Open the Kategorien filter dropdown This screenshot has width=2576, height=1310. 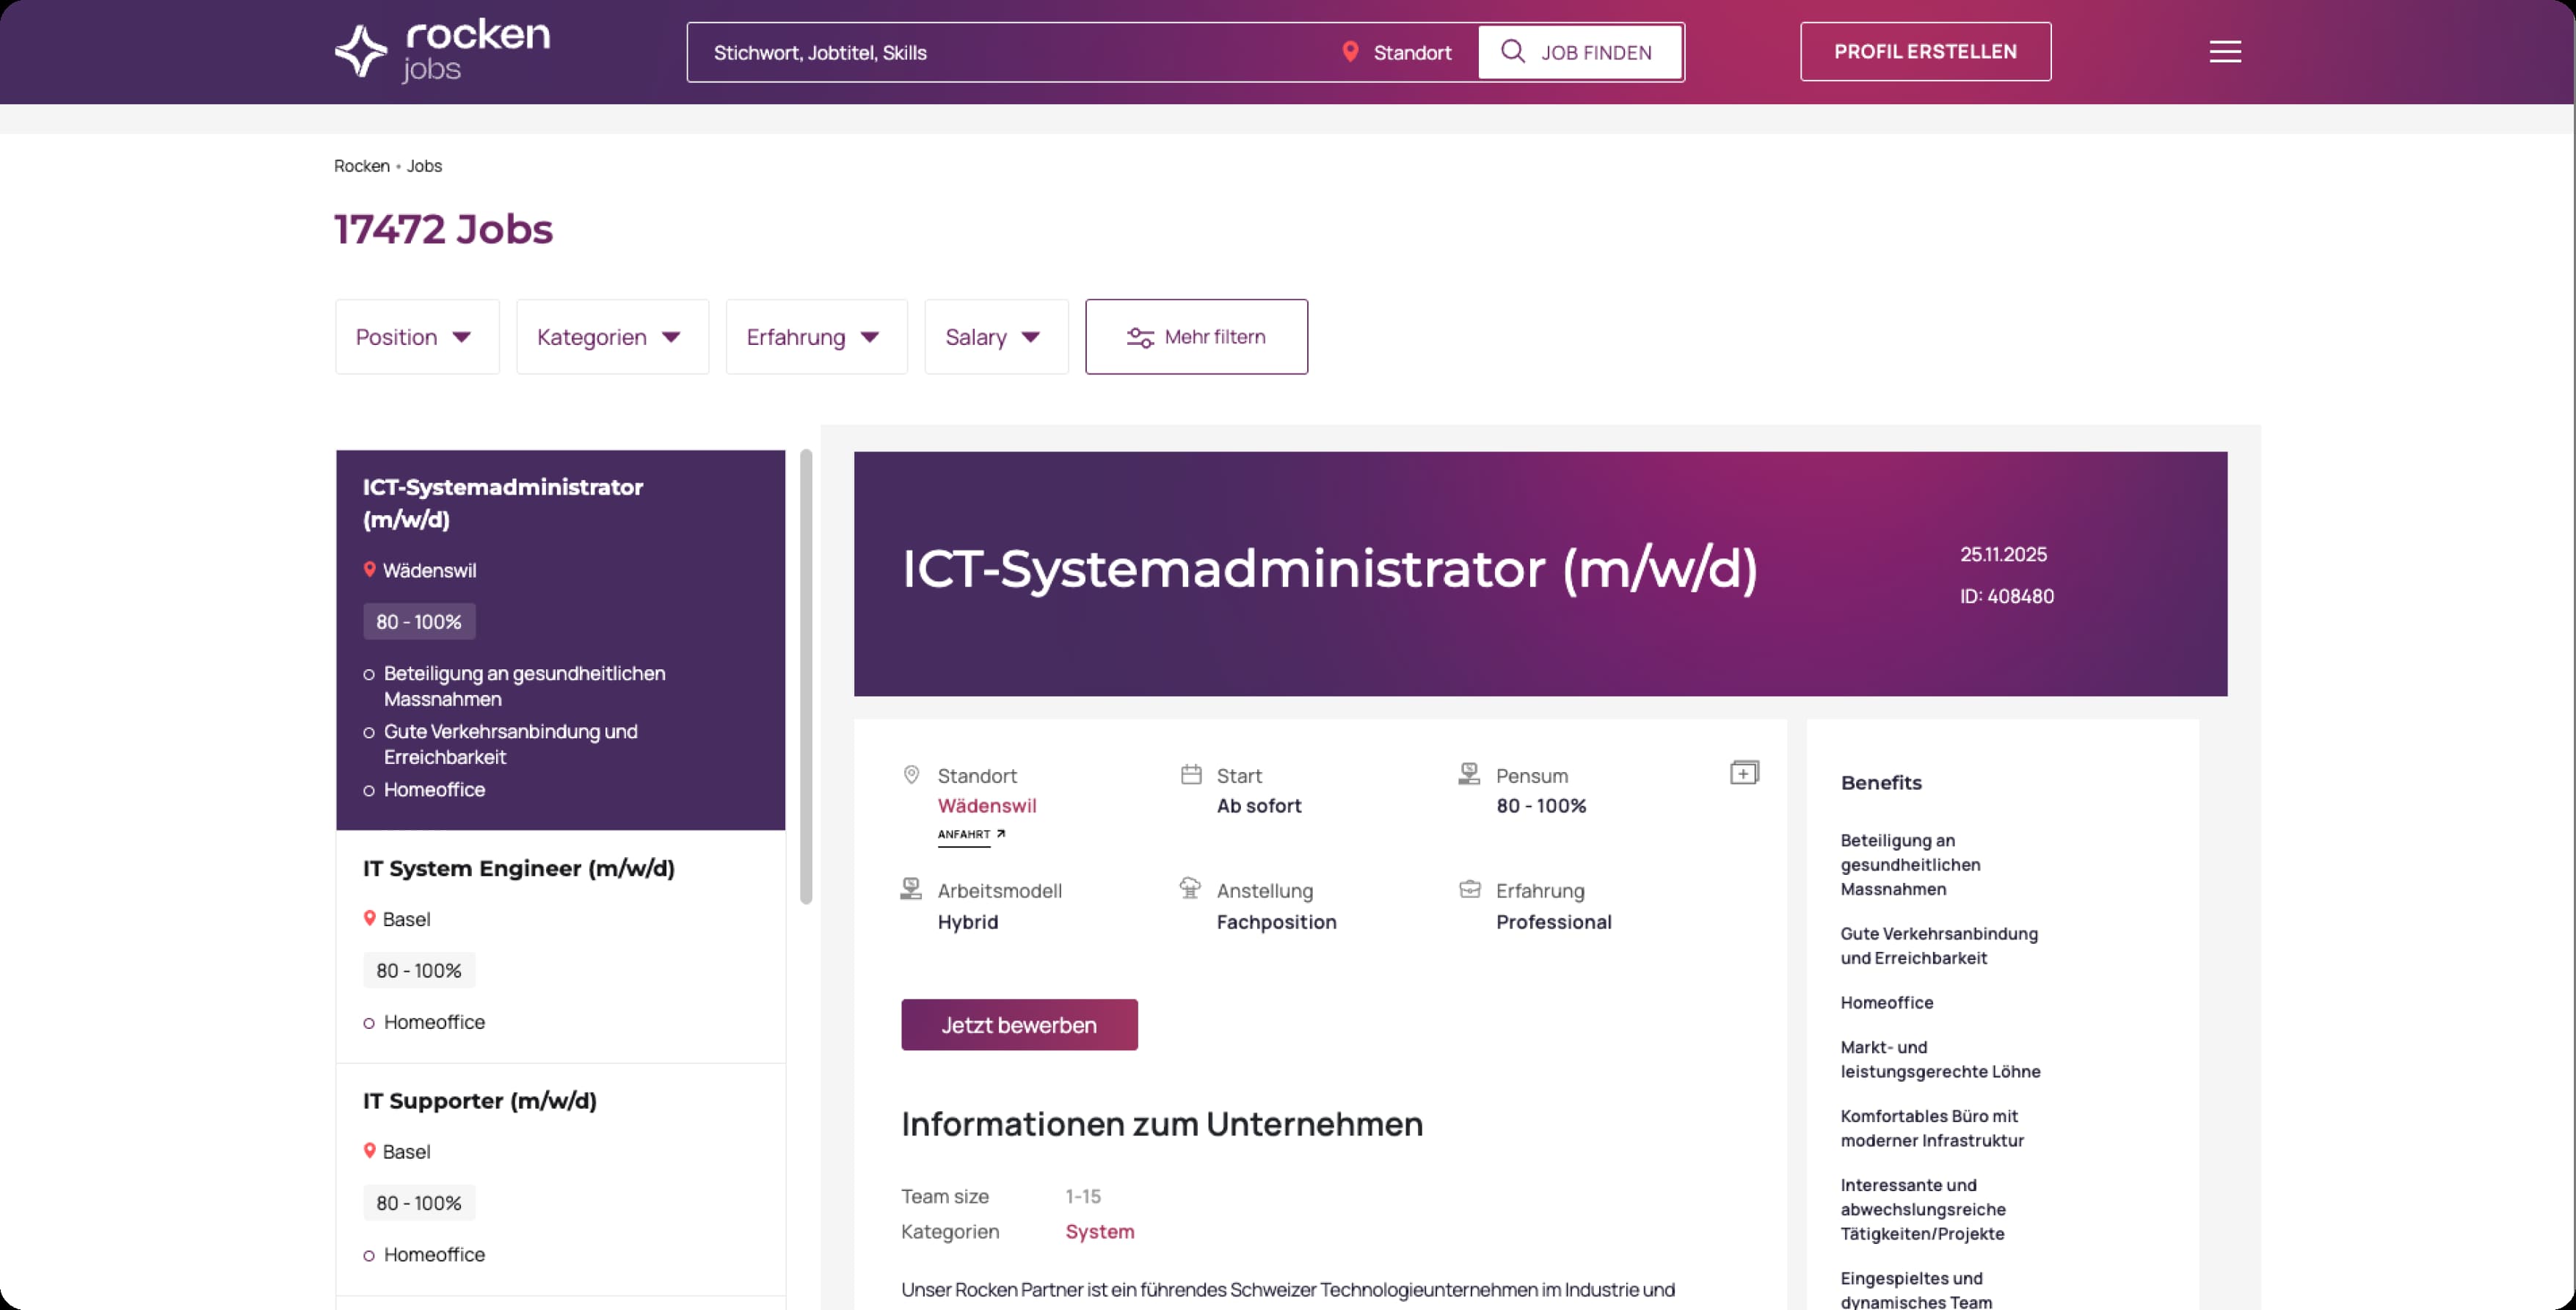[612, 337]
